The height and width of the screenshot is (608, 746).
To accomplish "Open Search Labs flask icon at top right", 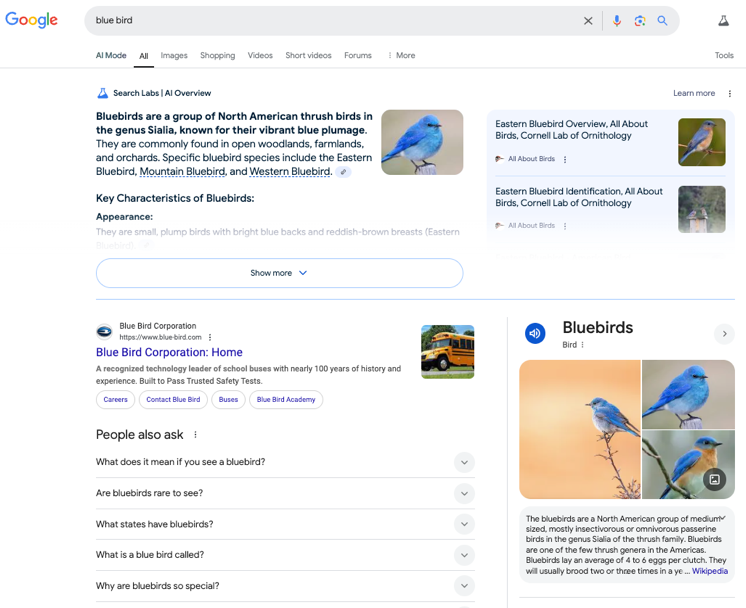I will click(724, 21).
